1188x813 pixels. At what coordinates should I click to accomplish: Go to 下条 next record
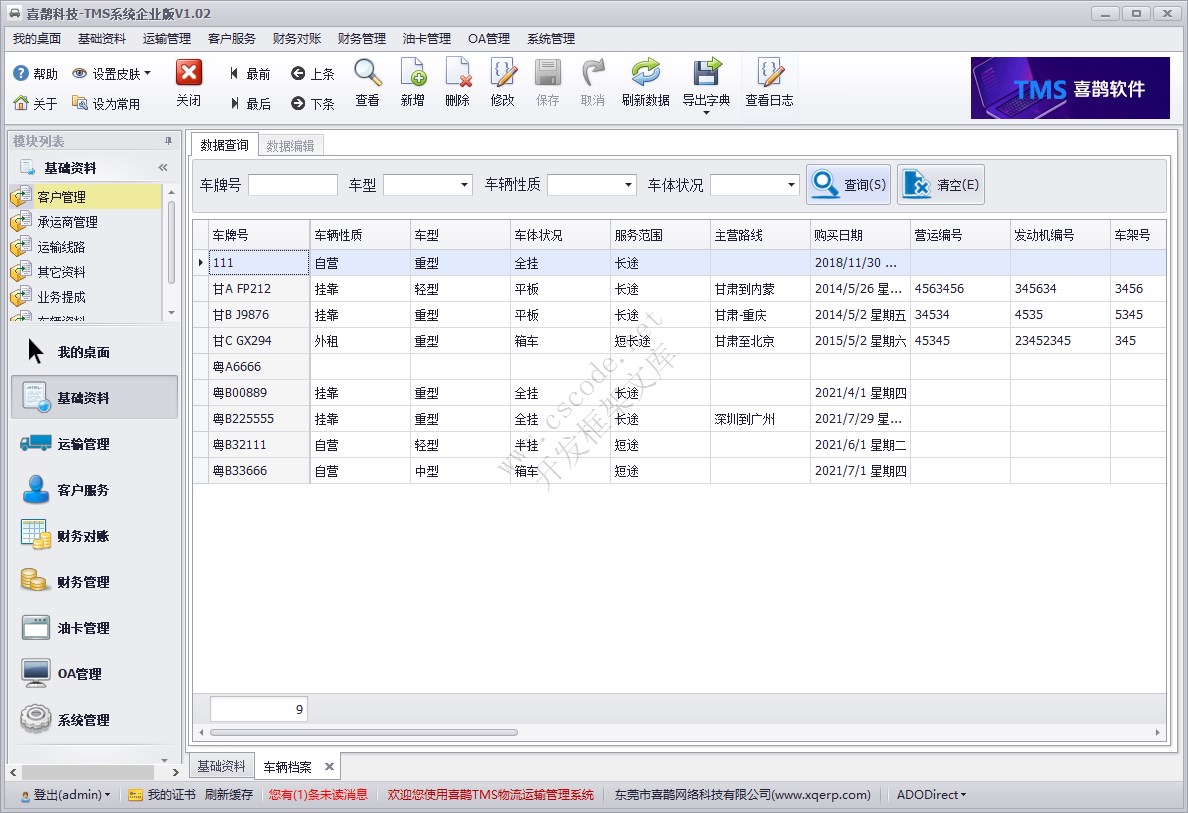pyautogui.click(x=312, y=103)
